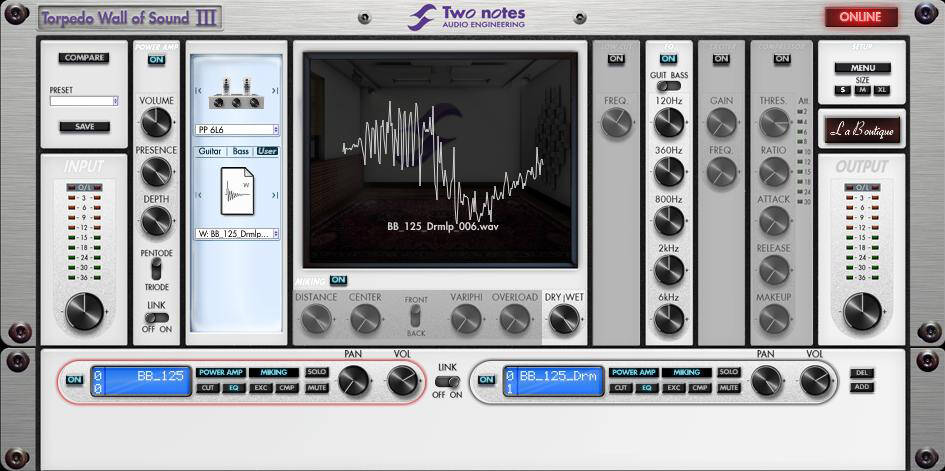Image resolution: width=945 pixels, height=471 pixels.
Task: Go to next power amp model arrow
Action: (275, 91)
